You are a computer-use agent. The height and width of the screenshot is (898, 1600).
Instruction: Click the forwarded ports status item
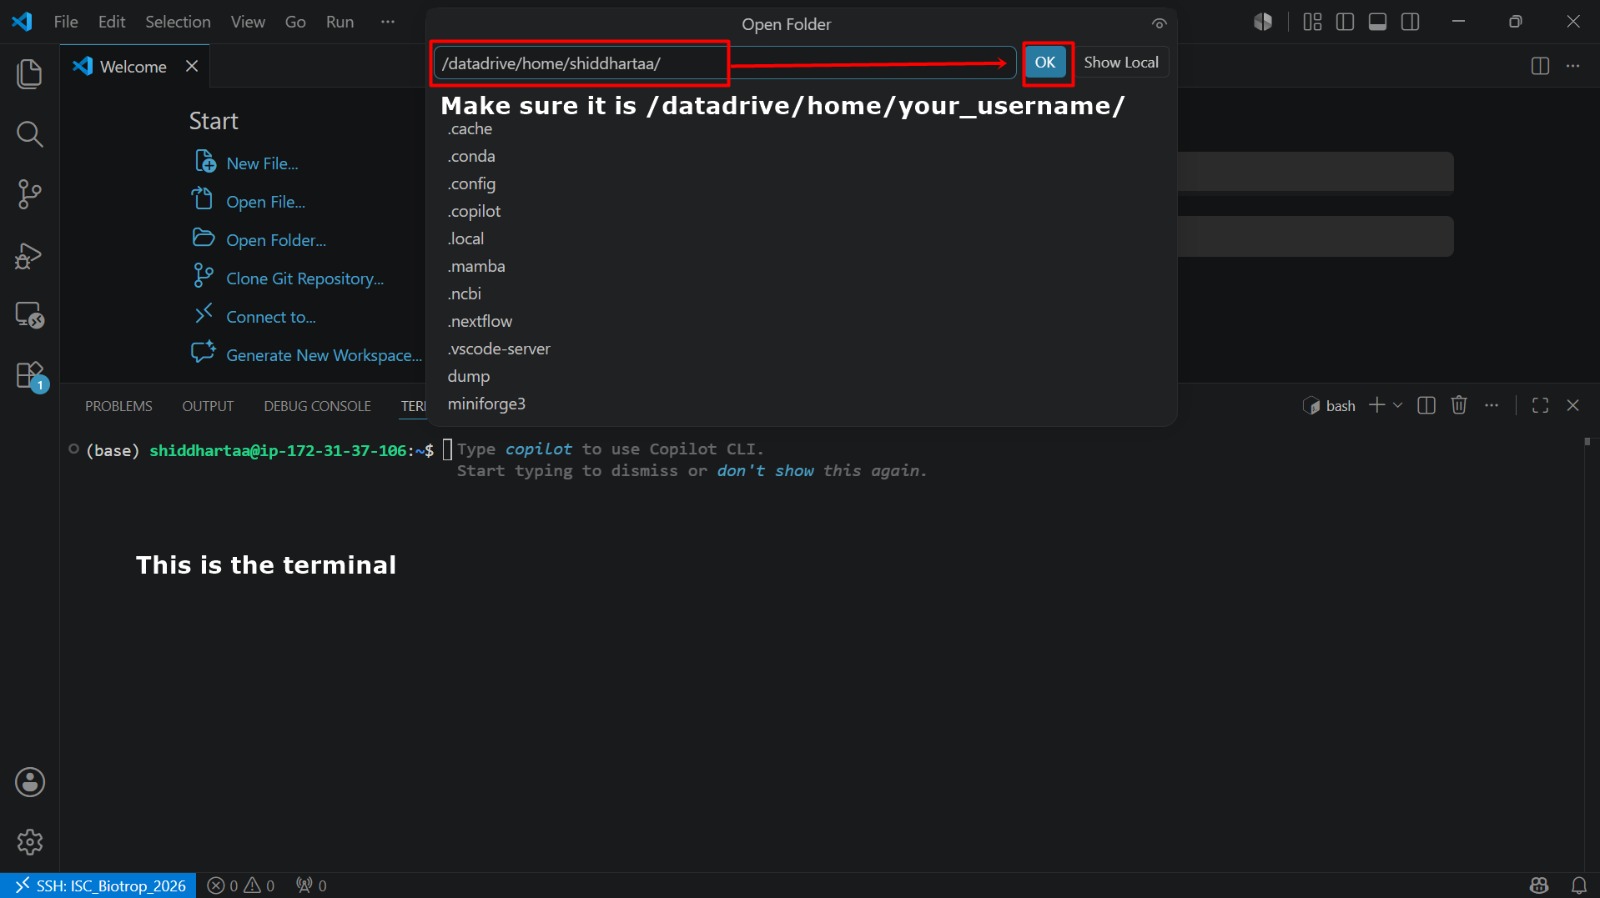pos(311,886)
